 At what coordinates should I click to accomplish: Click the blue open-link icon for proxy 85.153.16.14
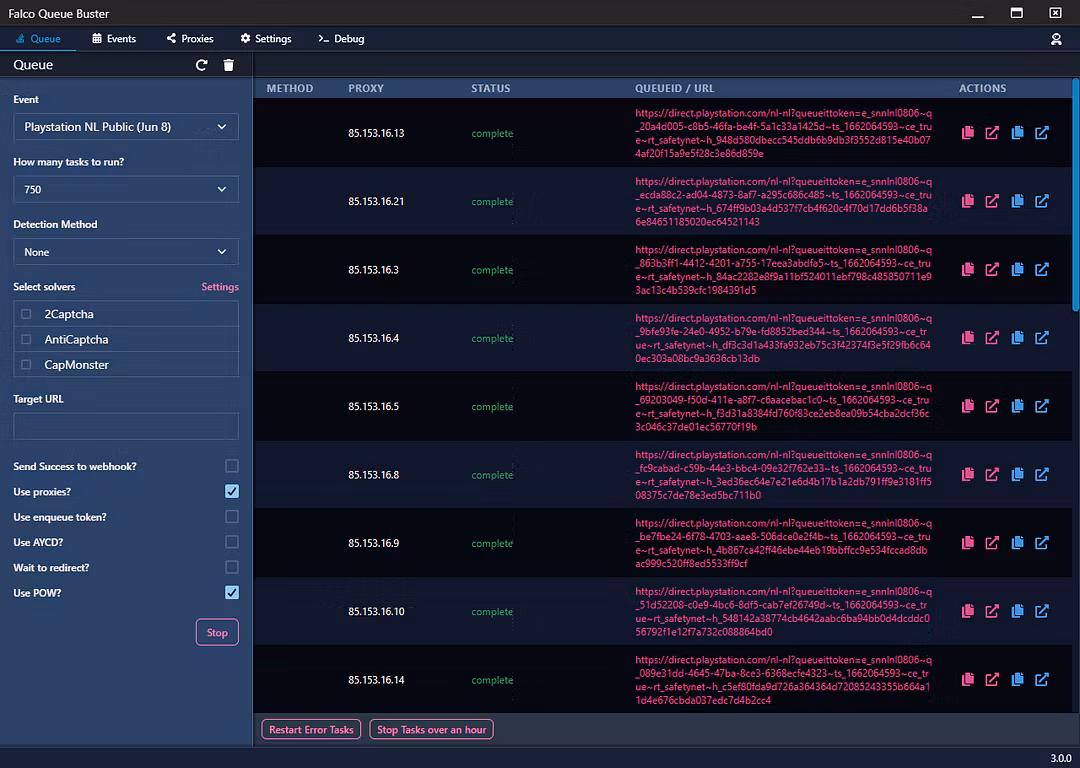click(x=1042, y=680)
